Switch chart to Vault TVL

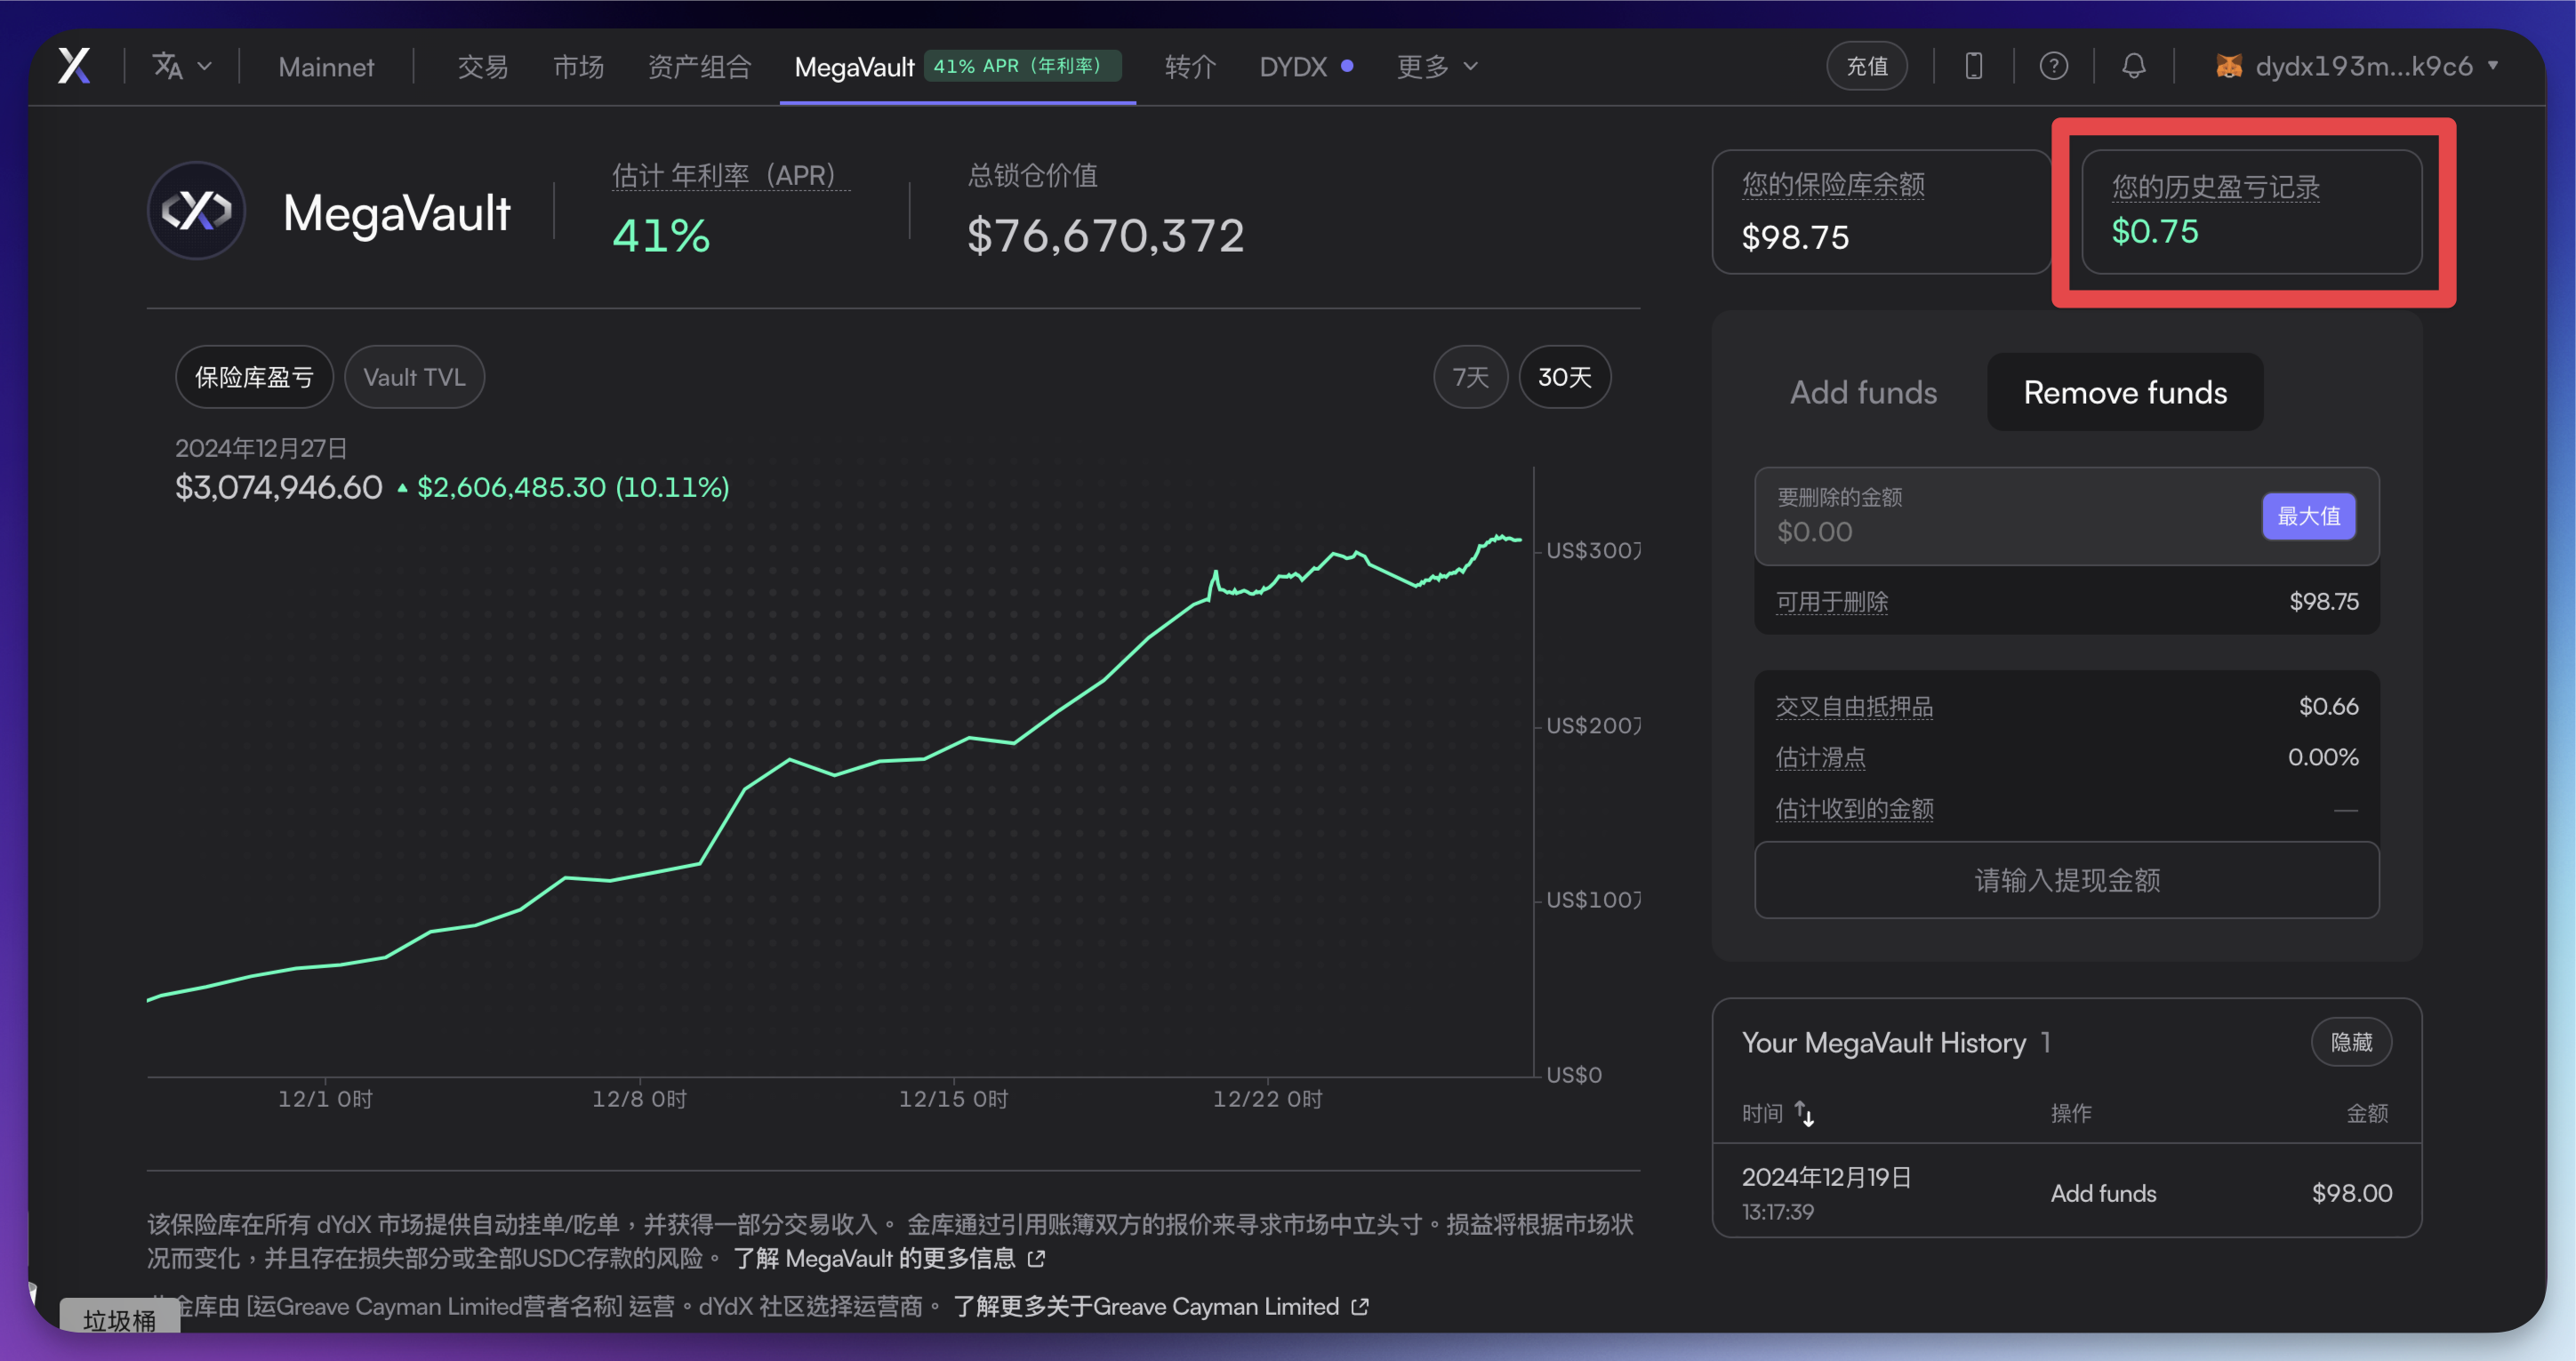(x=414, y=377)
